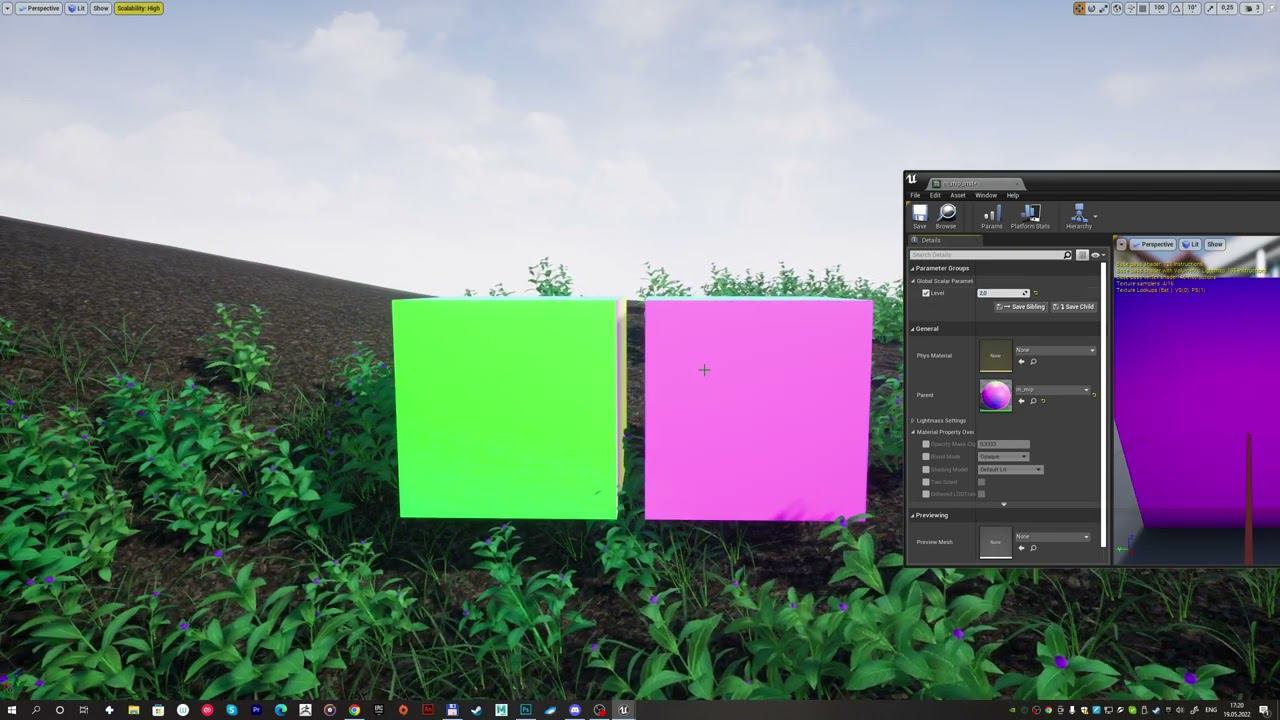Open the Preview Mesh None dropdown

tap(1055, 537)
